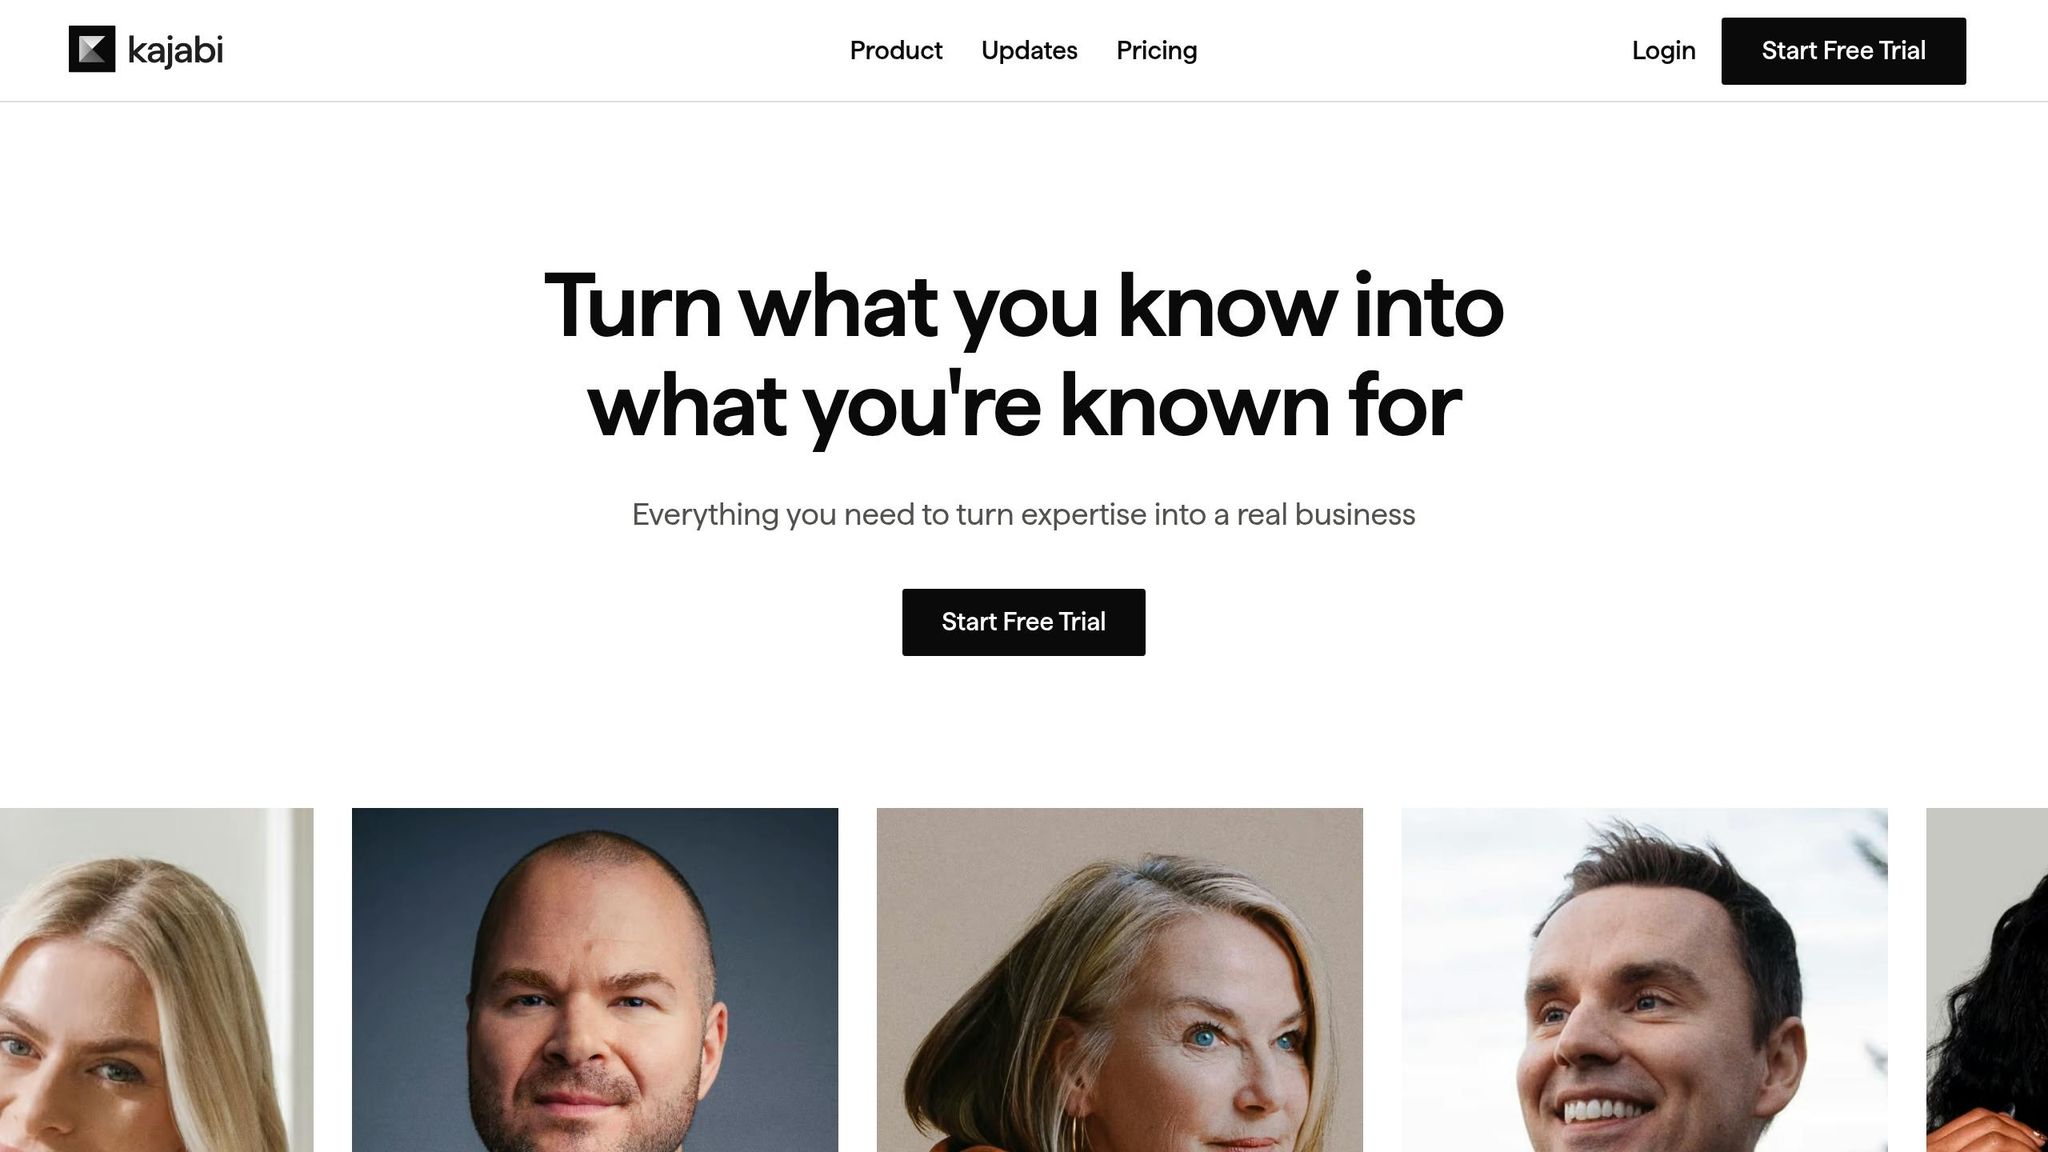Go to the Updates page
Viewport: 2048px width, 1152px height.
1029,50
